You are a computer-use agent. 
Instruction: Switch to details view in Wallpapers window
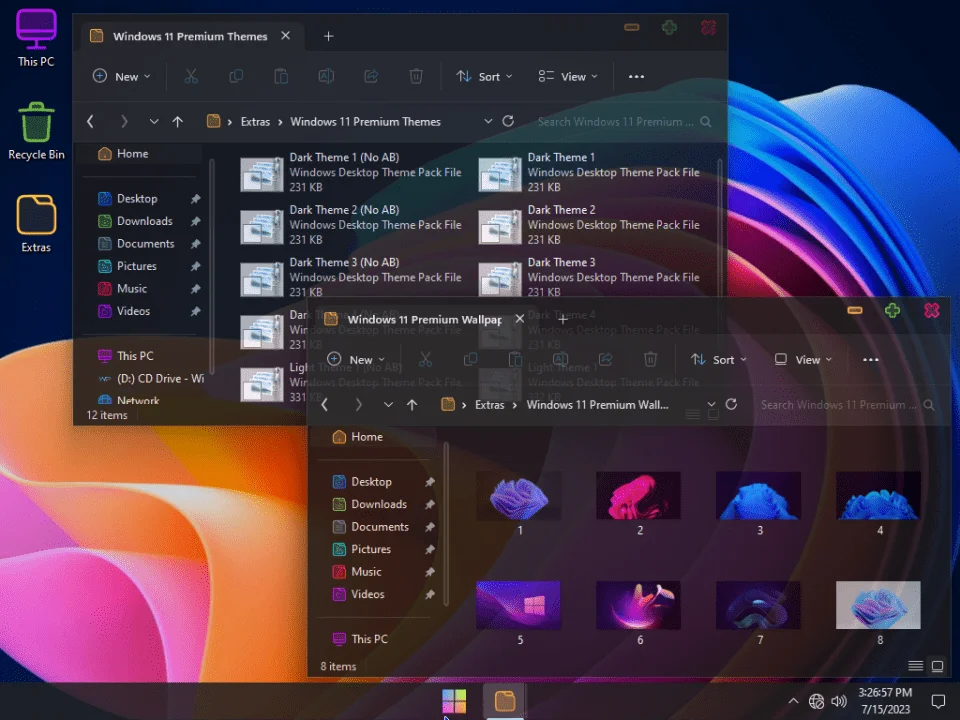(915, 666)
